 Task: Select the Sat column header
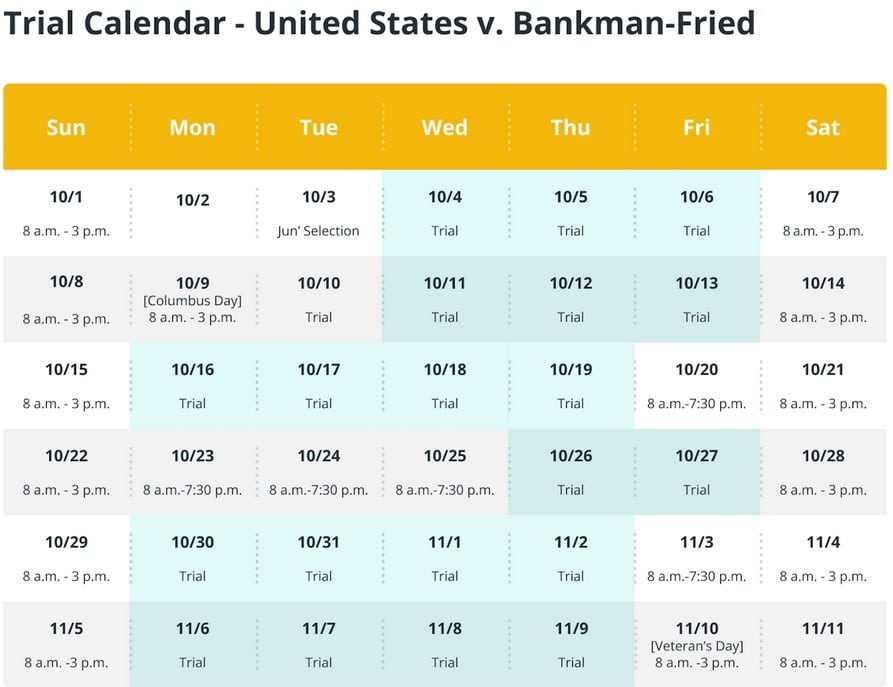click(823, 127)
